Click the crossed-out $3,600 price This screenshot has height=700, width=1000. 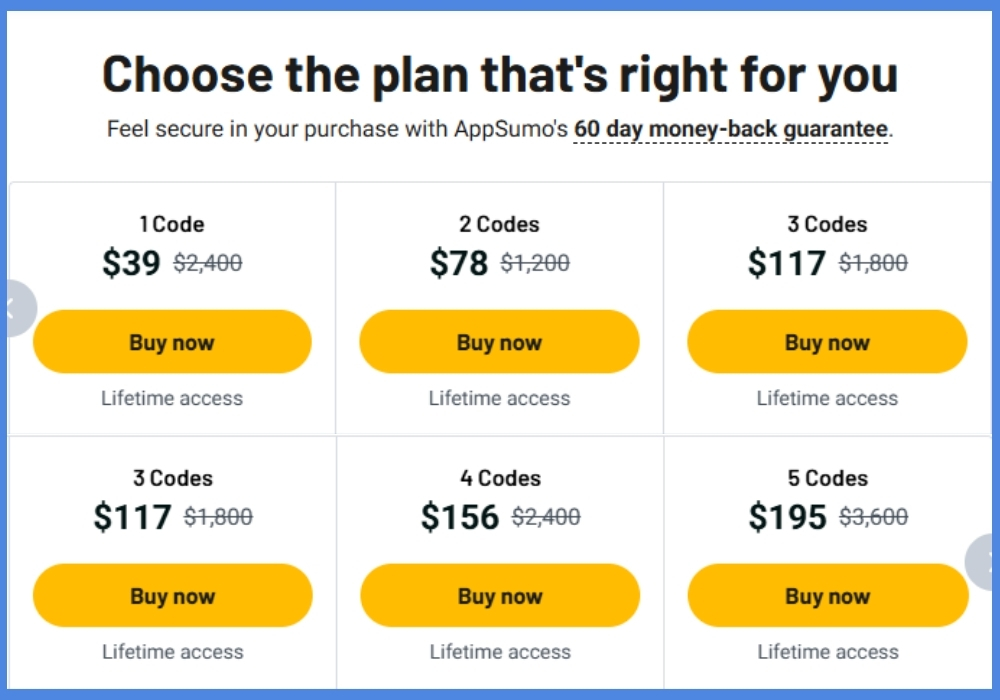click(x=872, y=517)
